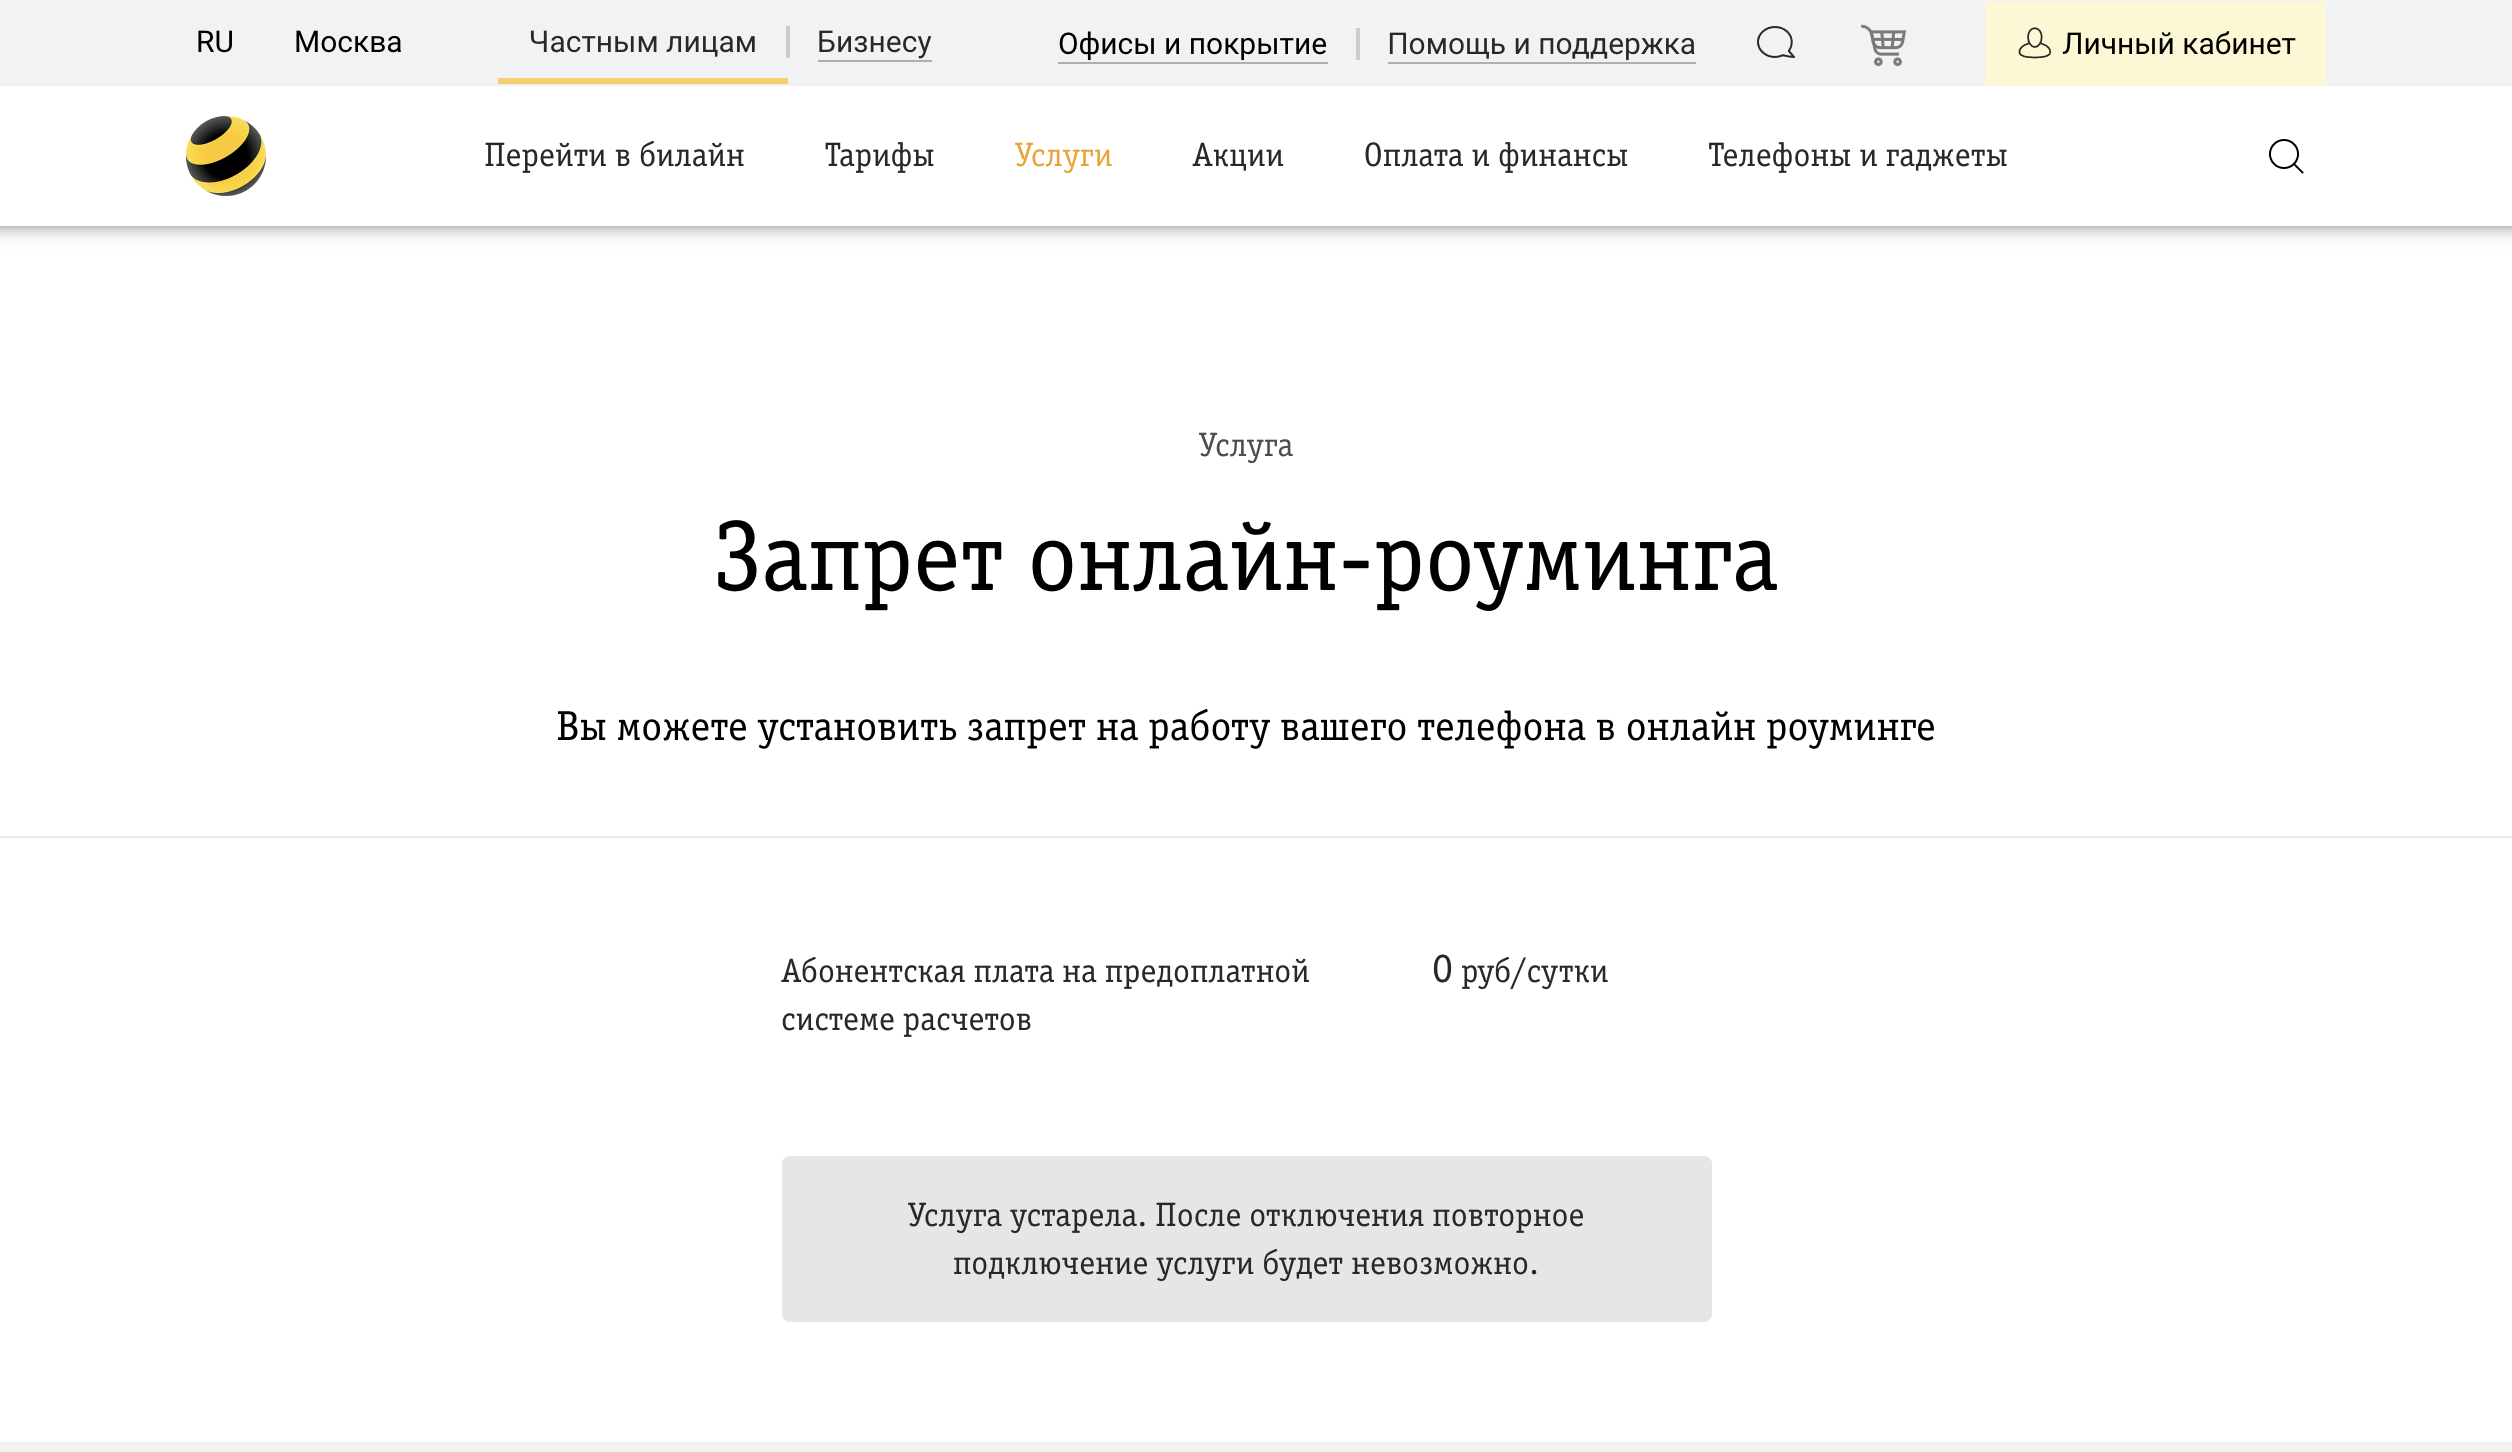Open the Тарифы menu
This screenshot has height=1452, width=2512.
pyautogui.click(x=879, y=156)
